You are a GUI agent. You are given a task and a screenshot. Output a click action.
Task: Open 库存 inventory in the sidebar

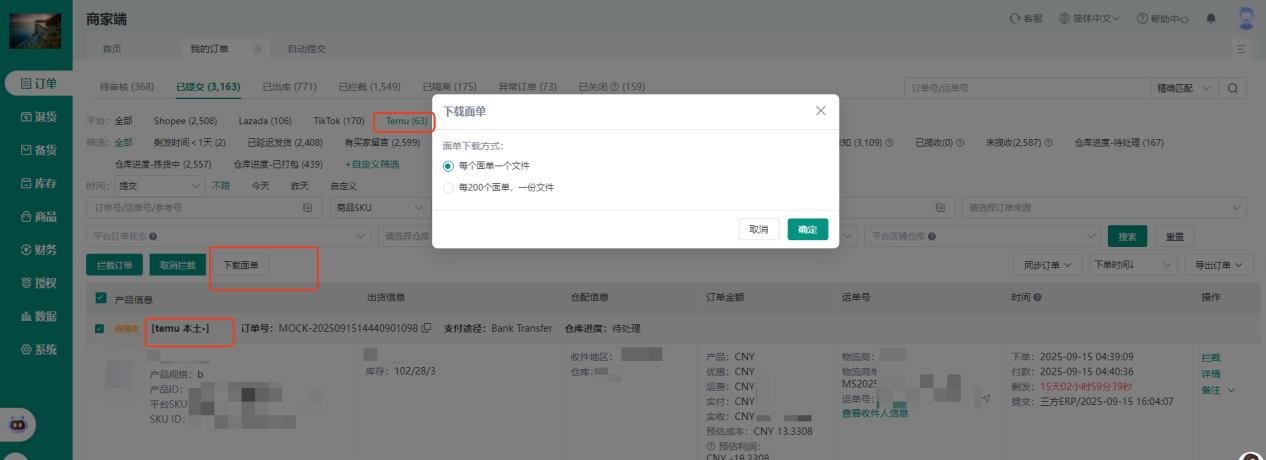[x=38, y=183]
